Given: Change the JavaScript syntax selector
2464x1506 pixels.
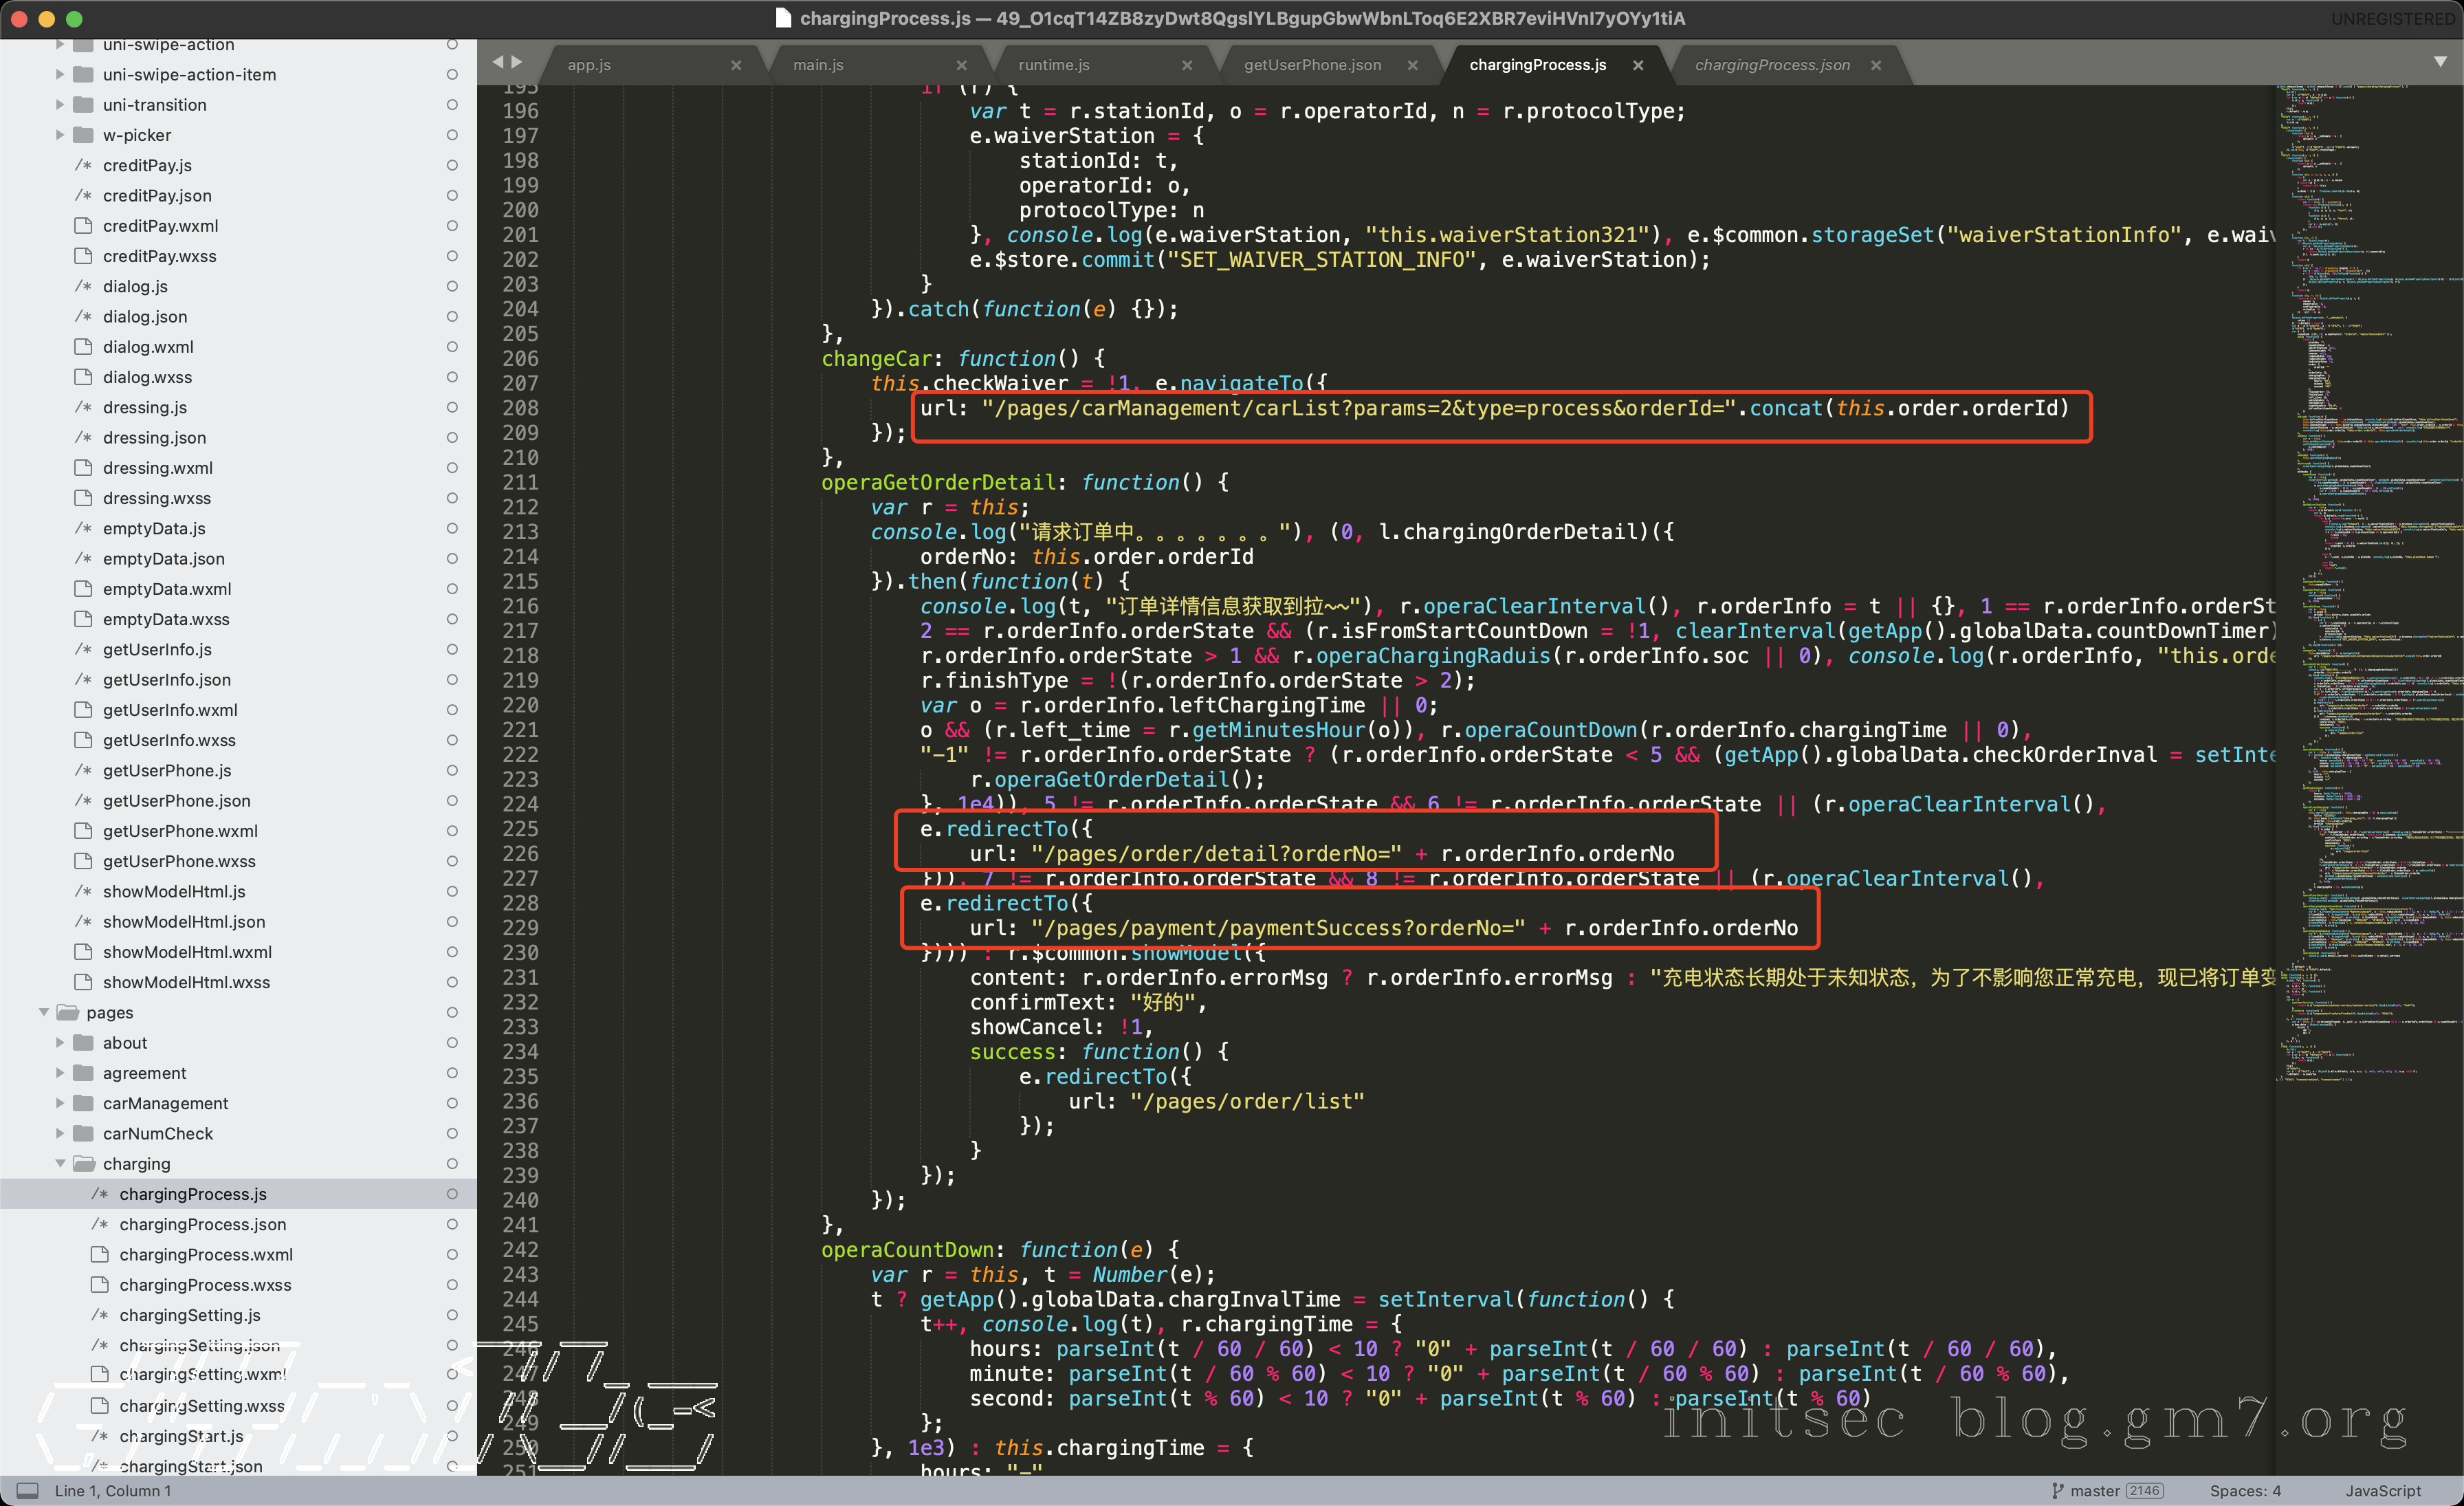Looking at the screenshot, I should click(x=2383, y=1490).
